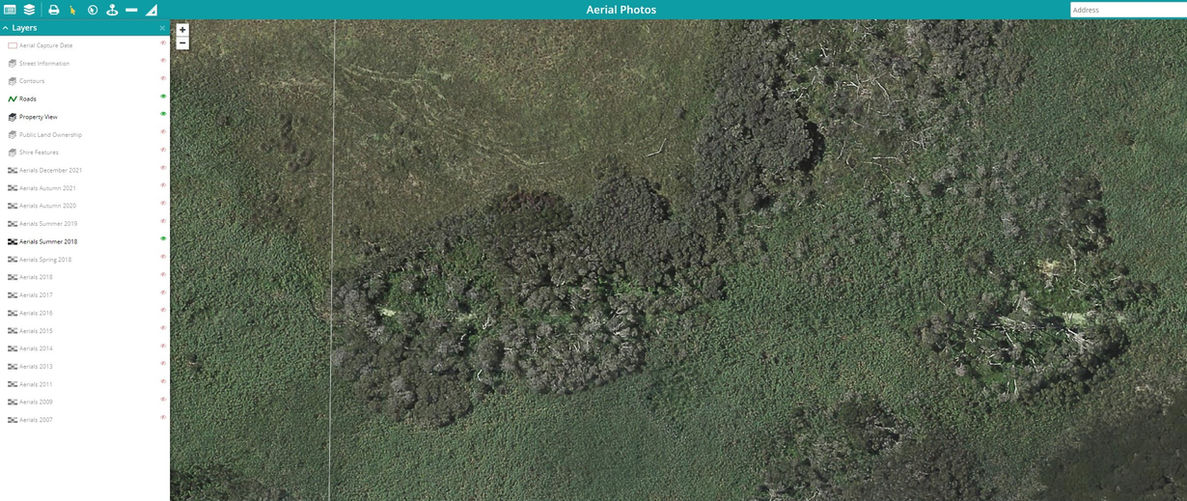Show the Aerials 2017 layer eye

click(x=163, y=292)
